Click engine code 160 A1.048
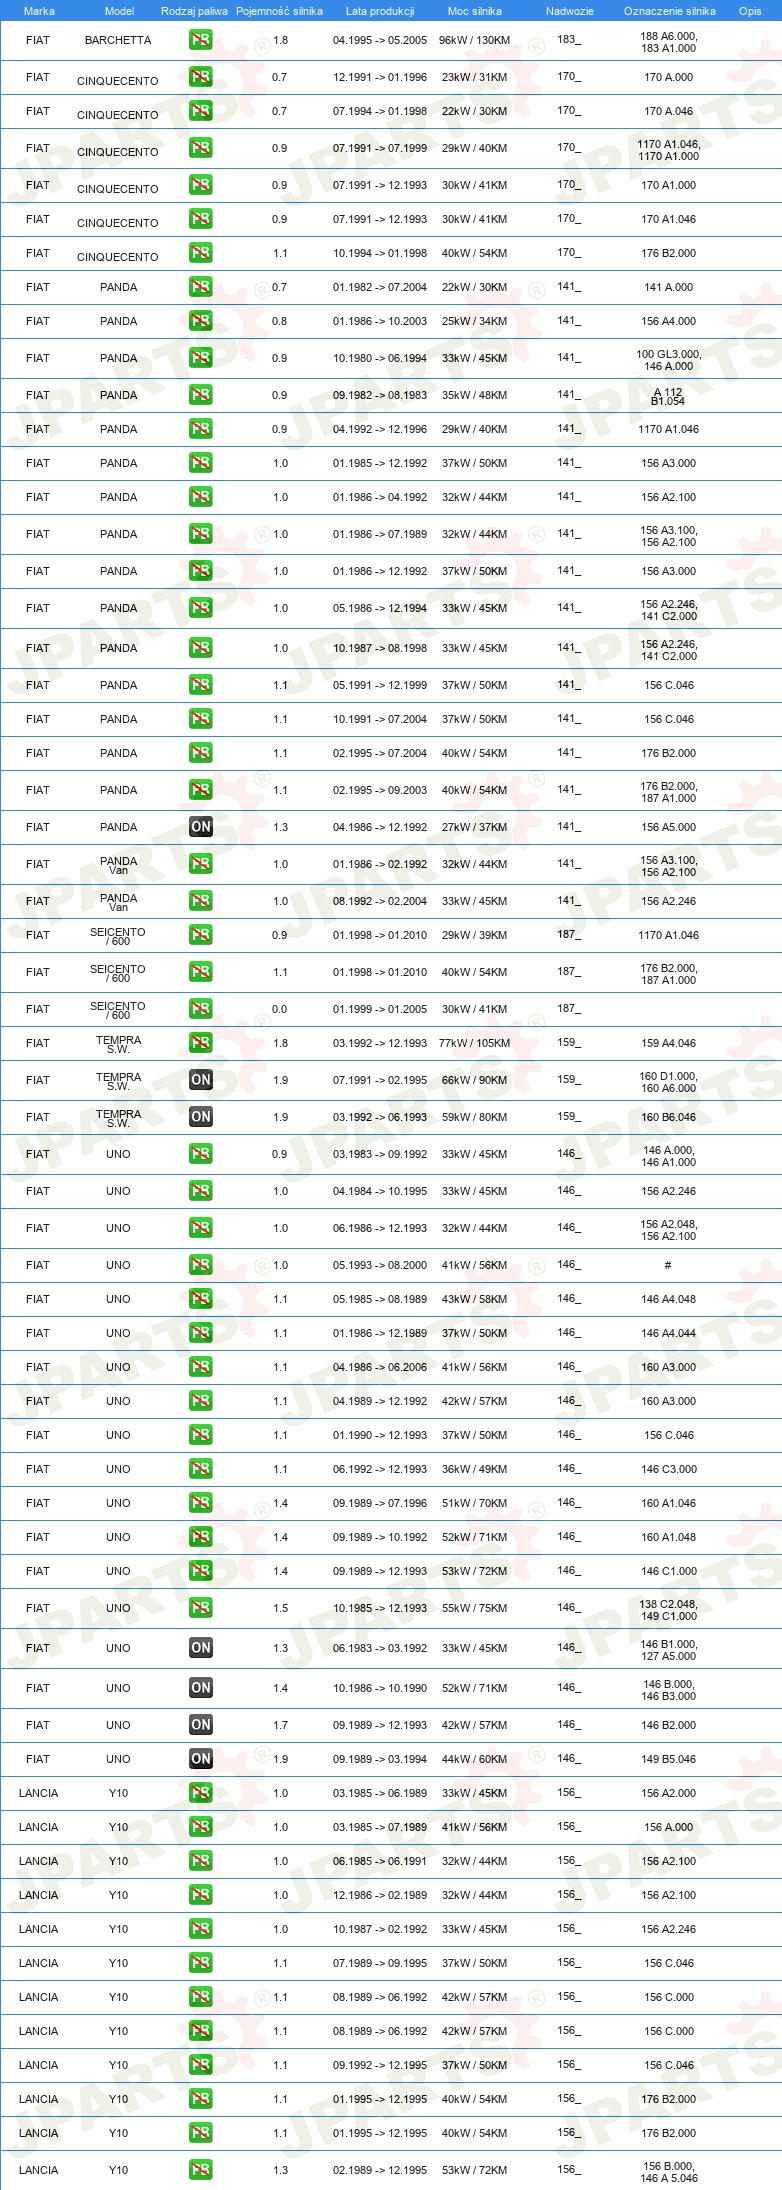The height and width of the screenshot is (2190, 782). tap(669, 1537)
